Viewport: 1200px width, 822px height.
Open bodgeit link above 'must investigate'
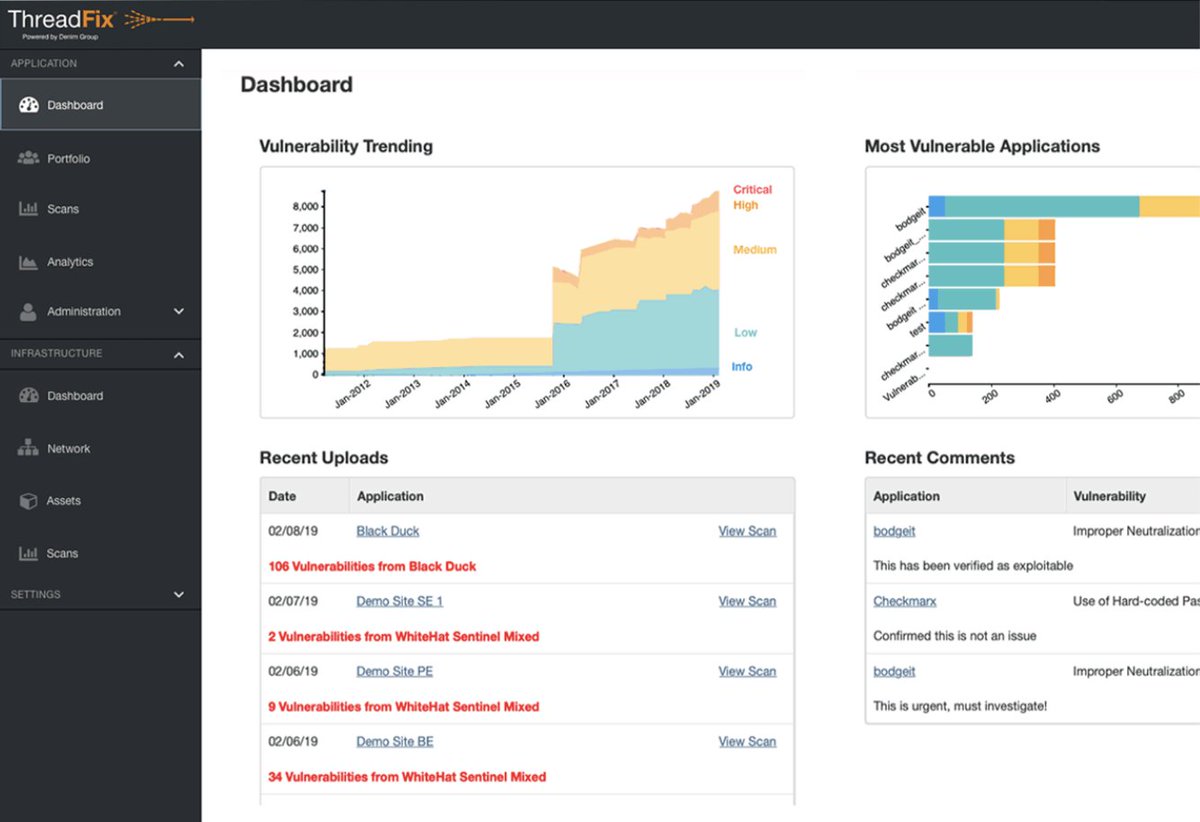894,671
